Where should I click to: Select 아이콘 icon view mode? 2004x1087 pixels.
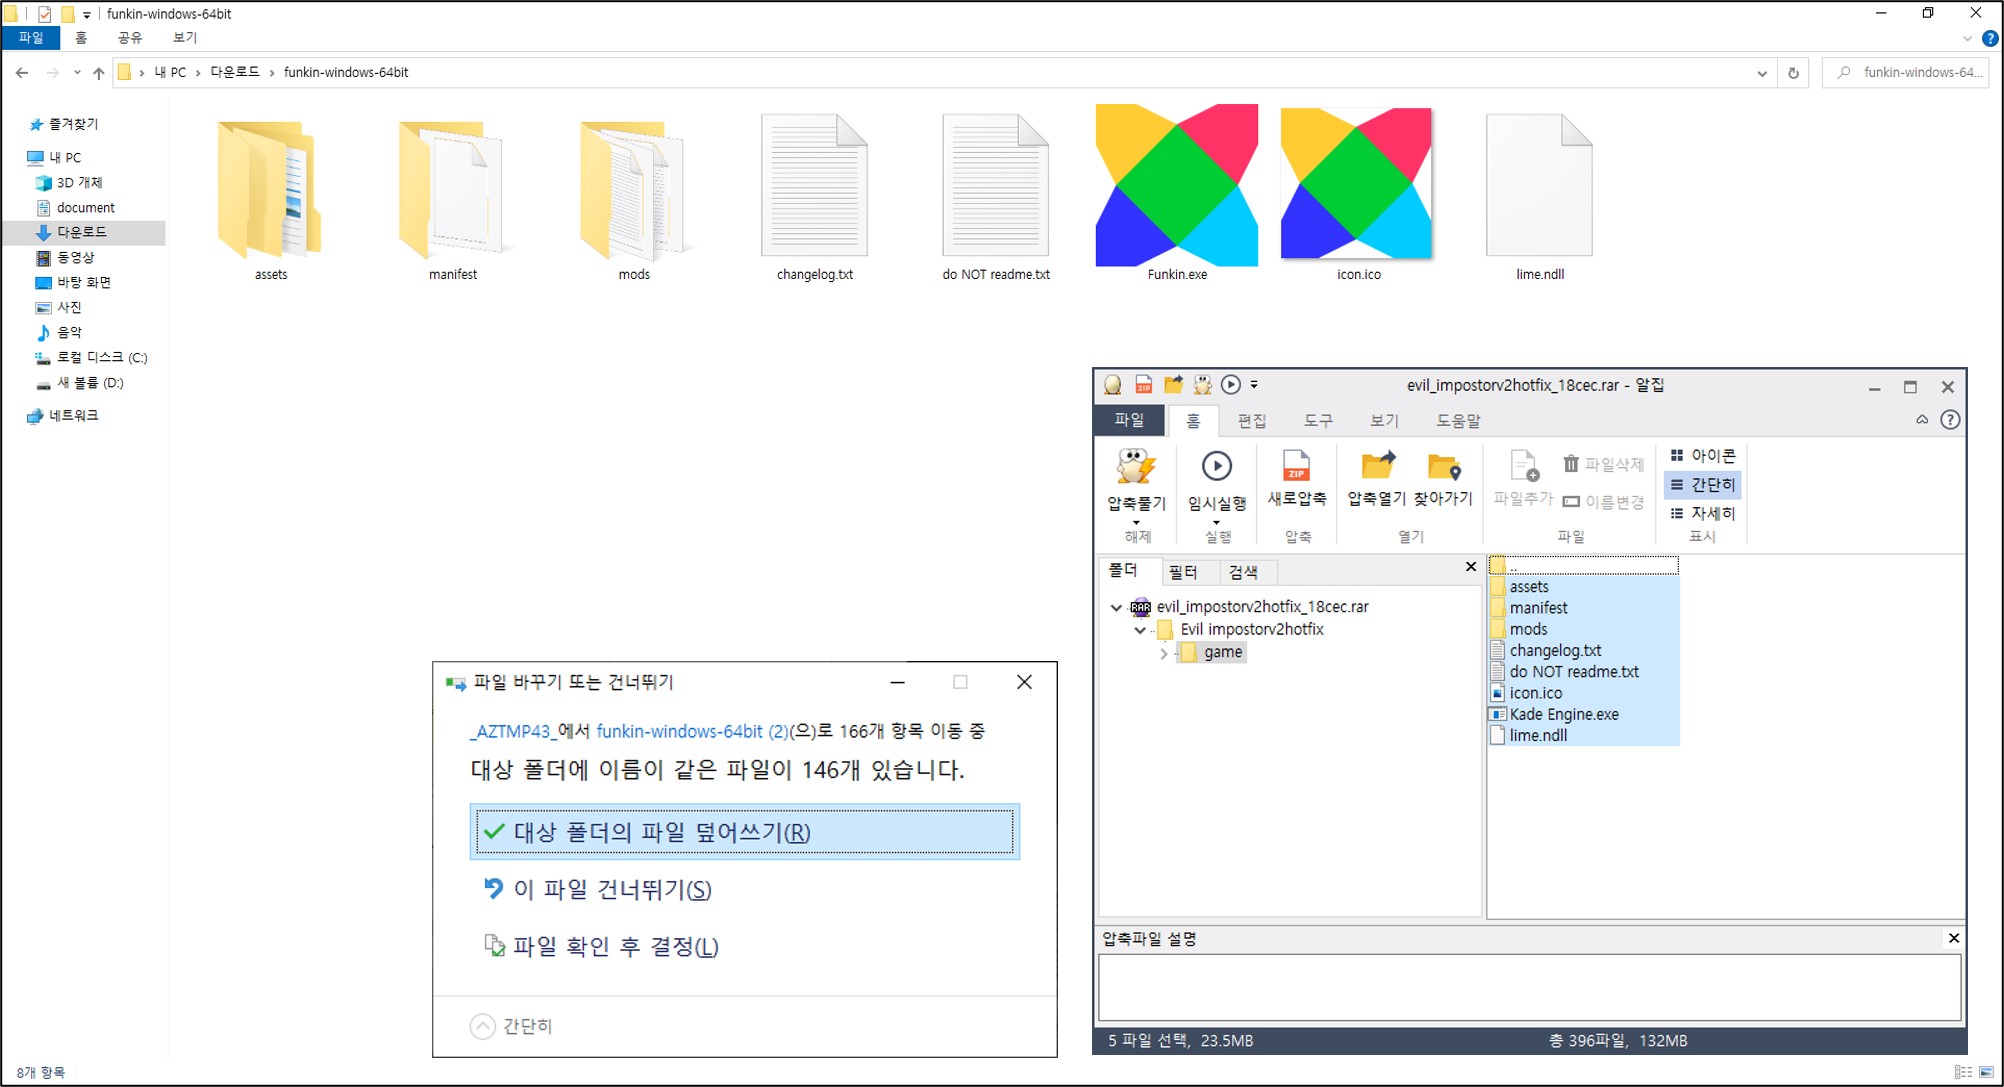(x=1703, y=456)
